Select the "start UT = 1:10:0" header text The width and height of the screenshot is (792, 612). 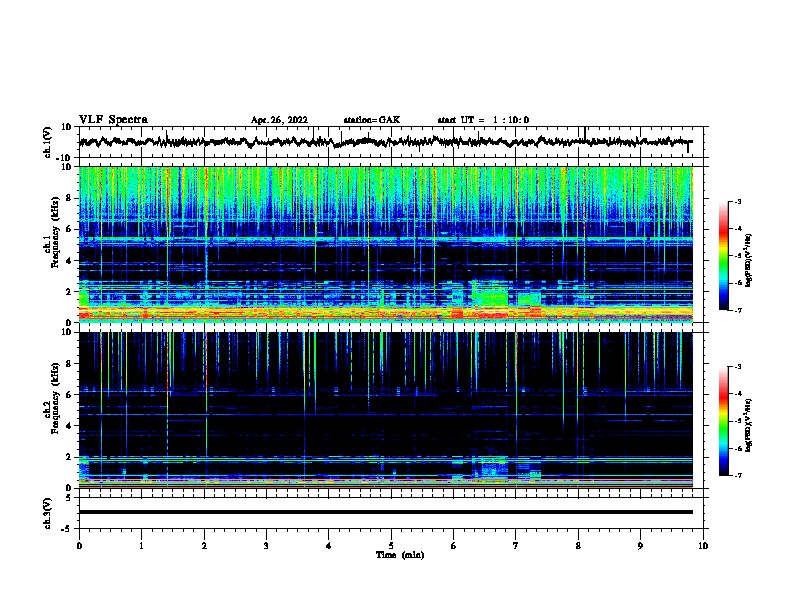(483, 120)
